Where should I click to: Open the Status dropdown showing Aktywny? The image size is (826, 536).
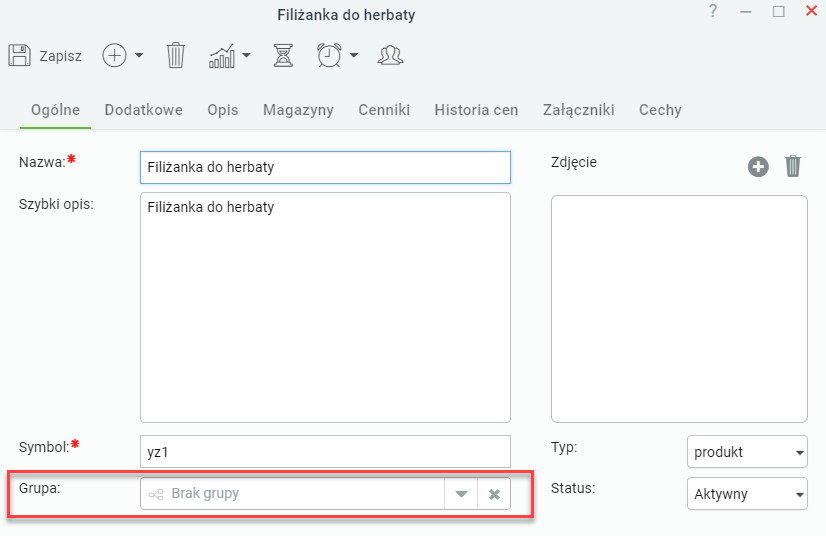pos(747,494)
